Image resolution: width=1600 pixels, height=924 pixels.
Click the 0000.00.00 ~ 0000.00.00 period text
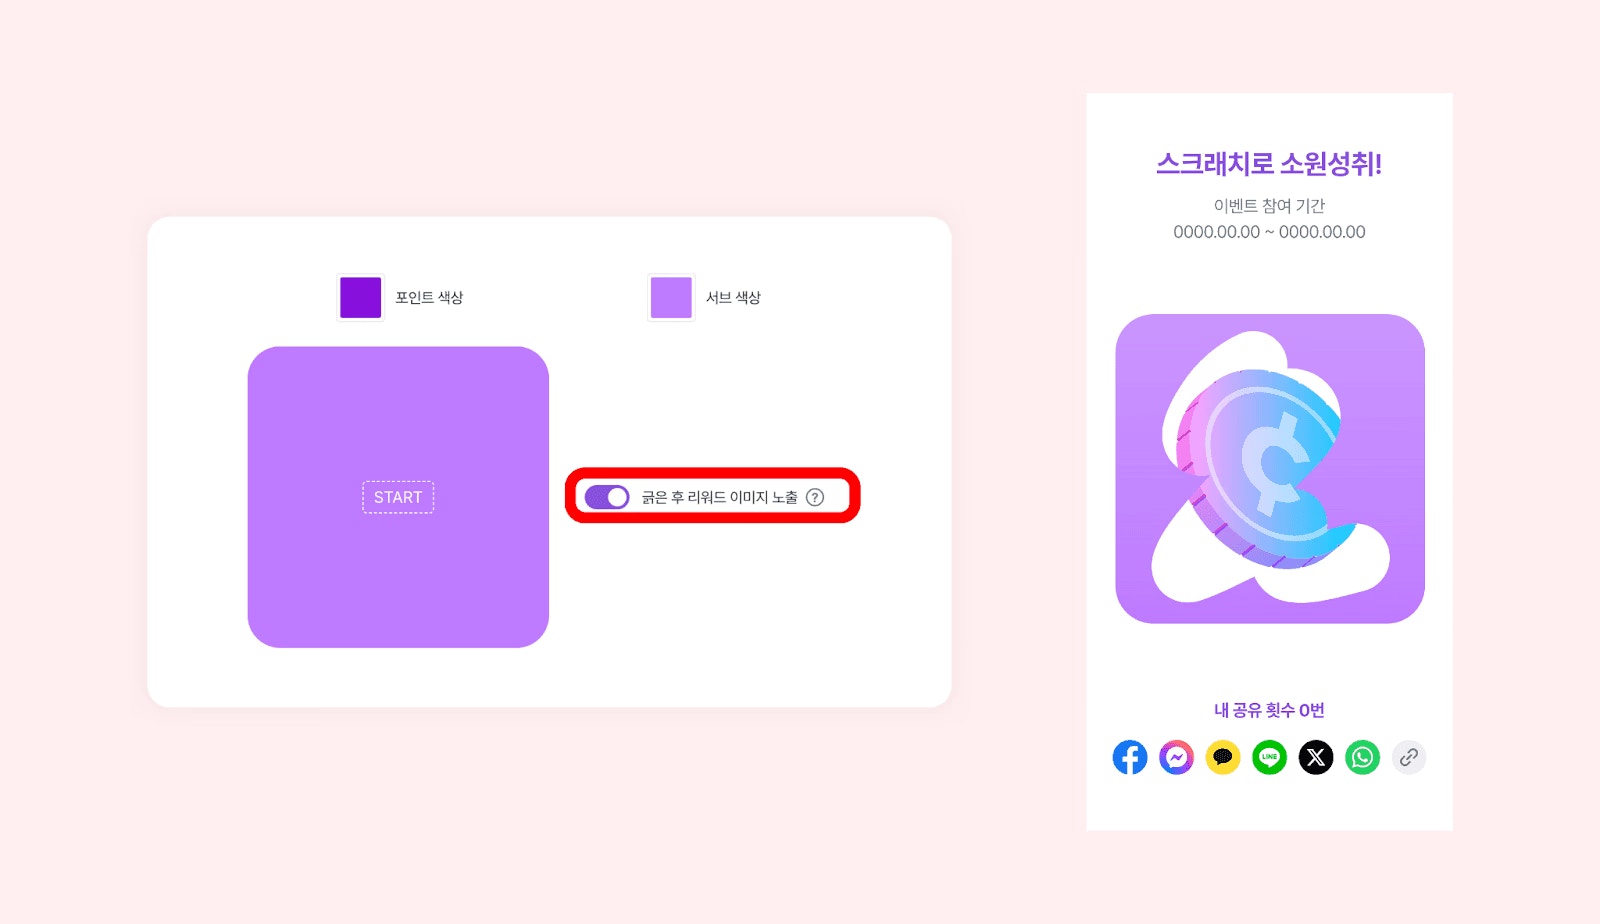tap(1269, 232)
